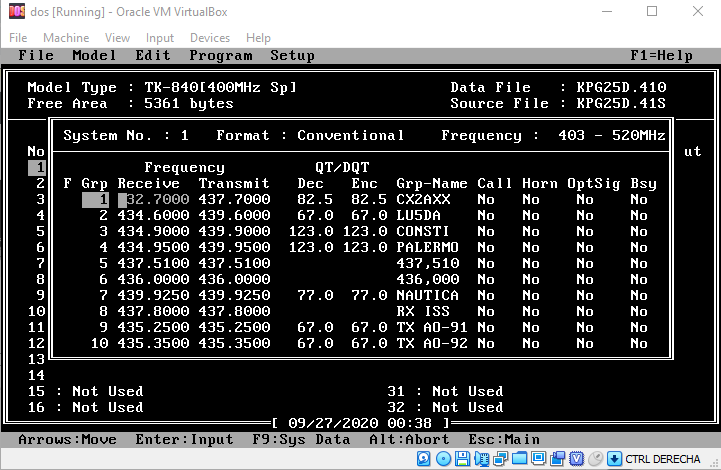Open the VirtualBox Devices menu
The image size is (721, 470).
pos(209,38)
